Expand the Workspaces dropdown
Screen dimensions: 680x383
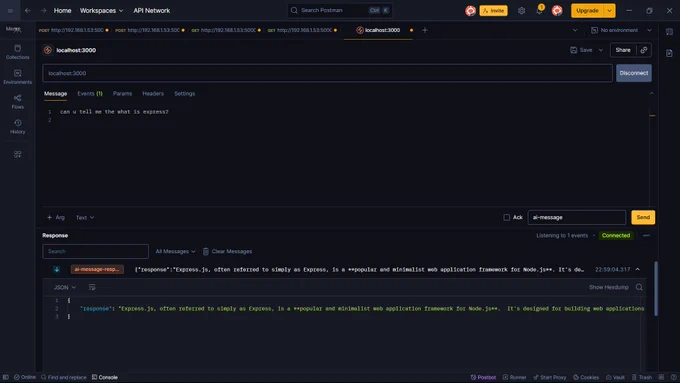click(101, 10)
